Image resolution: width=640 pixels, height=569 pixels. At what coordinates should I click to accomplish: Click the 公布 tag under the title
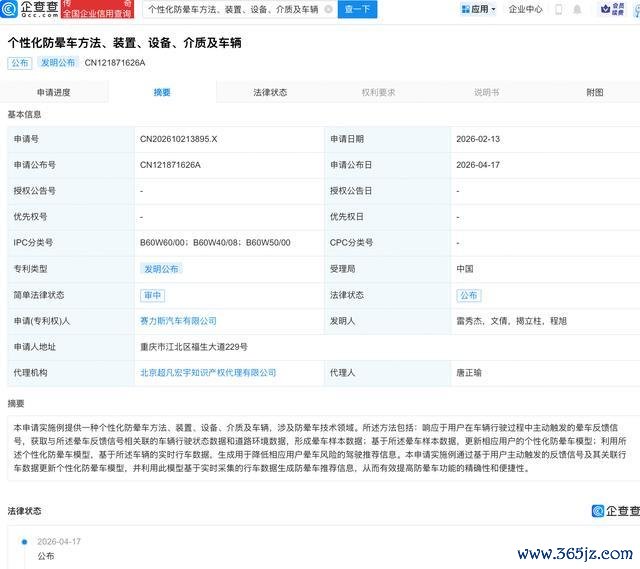pos(20,63)
